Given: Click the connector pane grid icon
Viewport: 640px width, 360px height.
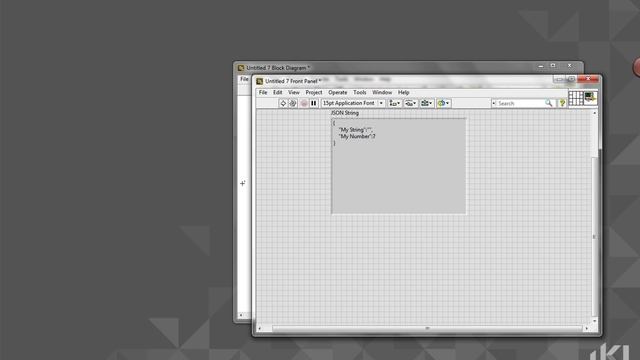Looking at the screenshot, I should (x=576, y=98).
